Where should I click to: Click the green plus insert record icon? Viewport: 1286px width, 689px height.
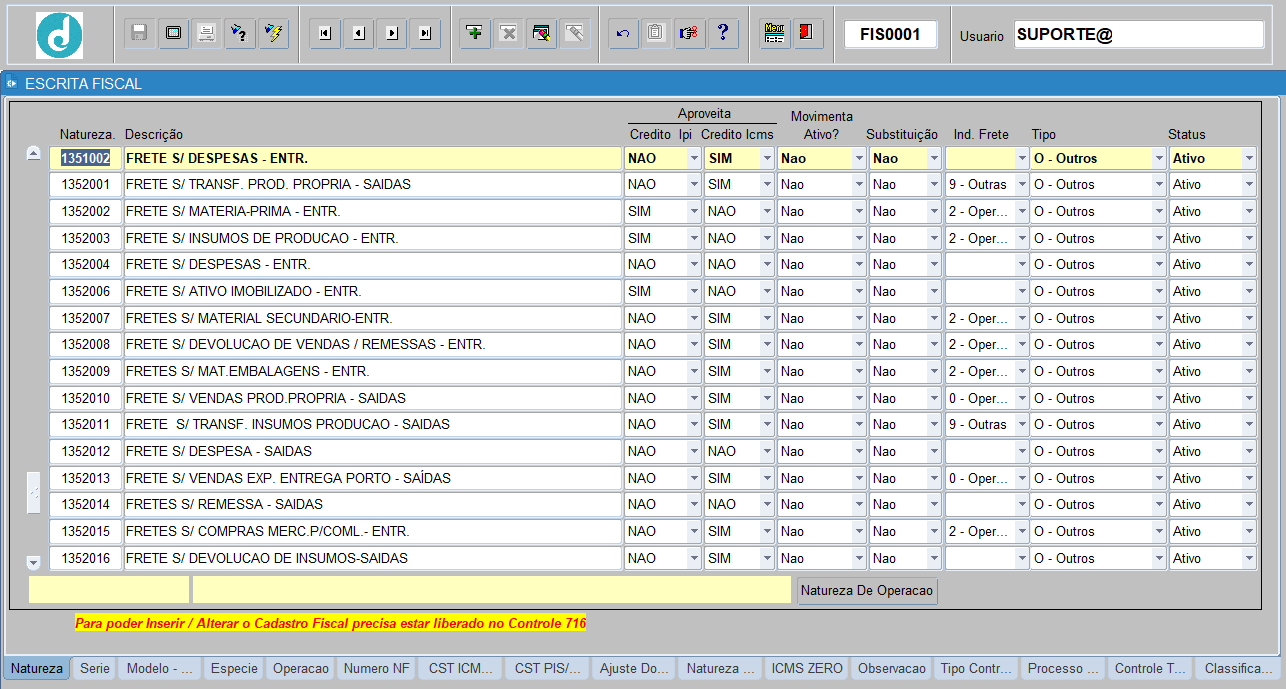point(475,34)
